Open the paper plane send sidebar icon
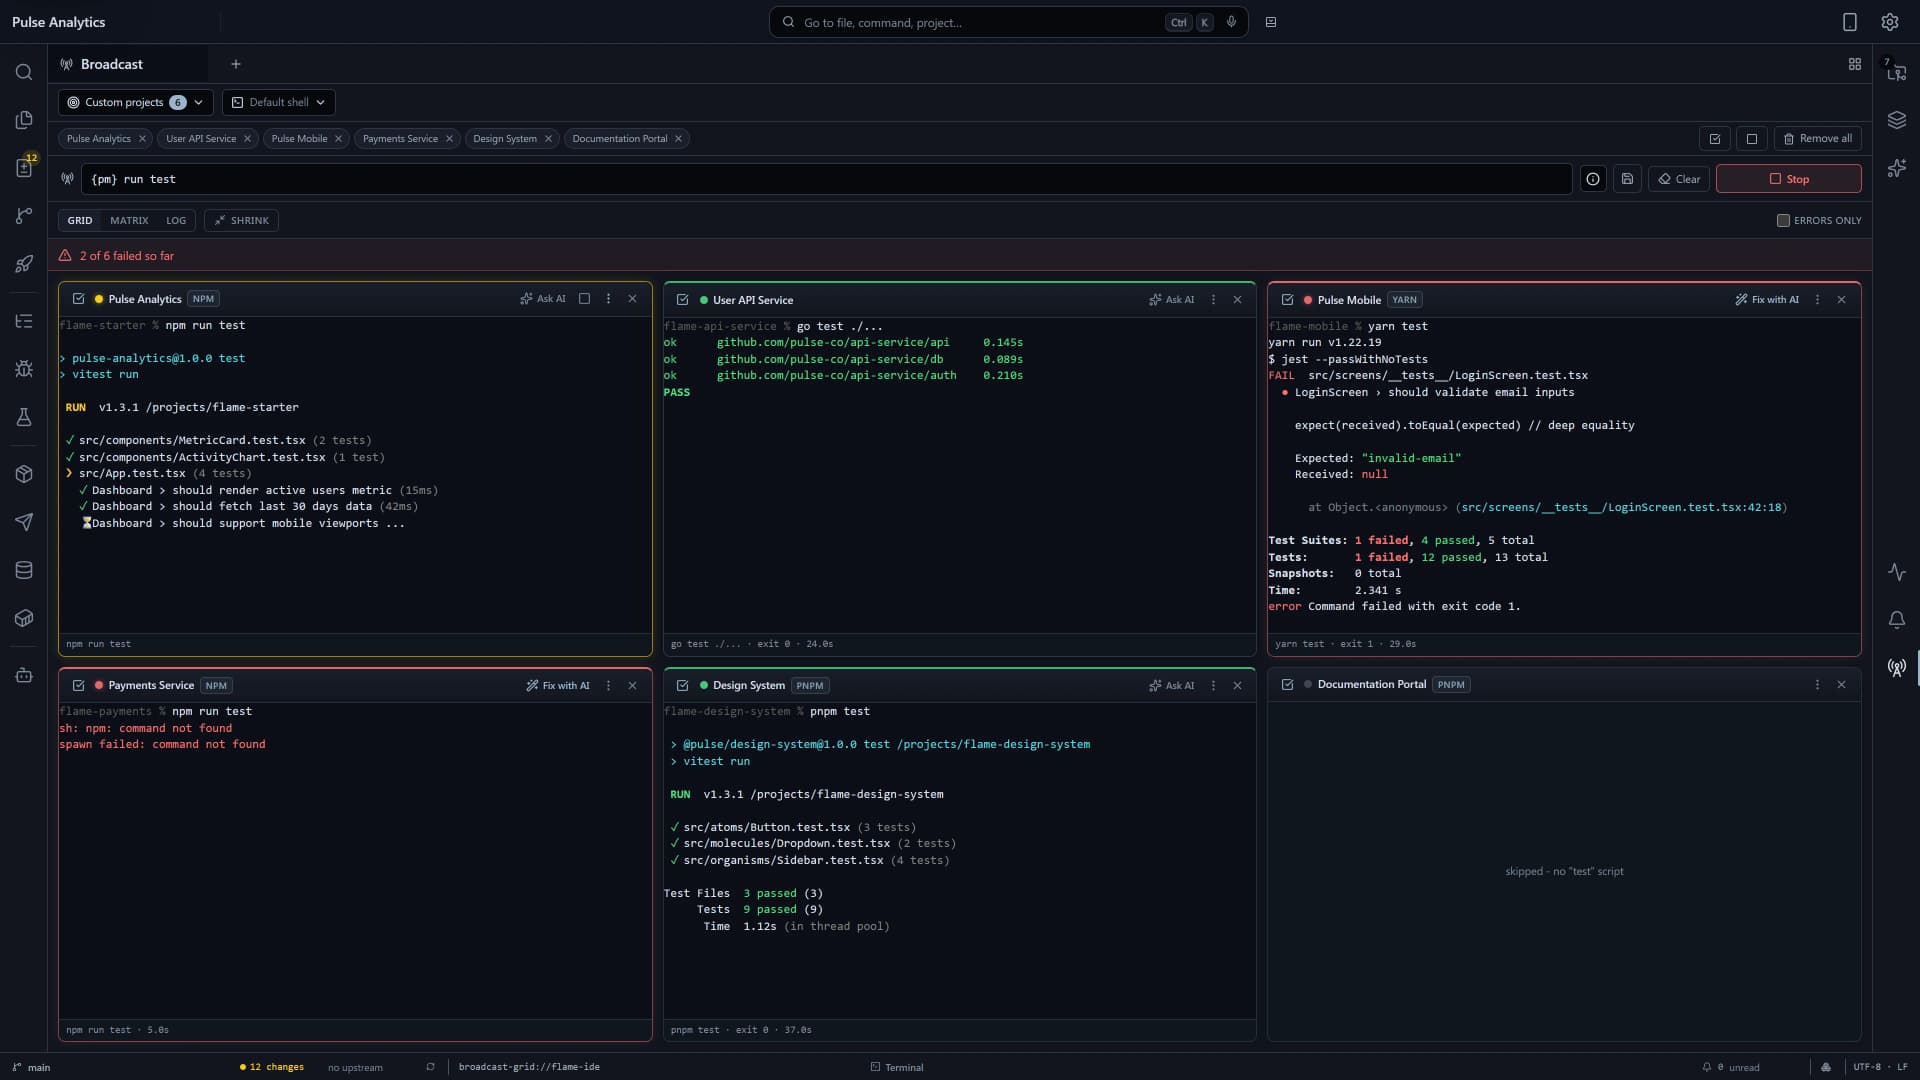Screen dimensions: 1920x1080 [24, 522]
